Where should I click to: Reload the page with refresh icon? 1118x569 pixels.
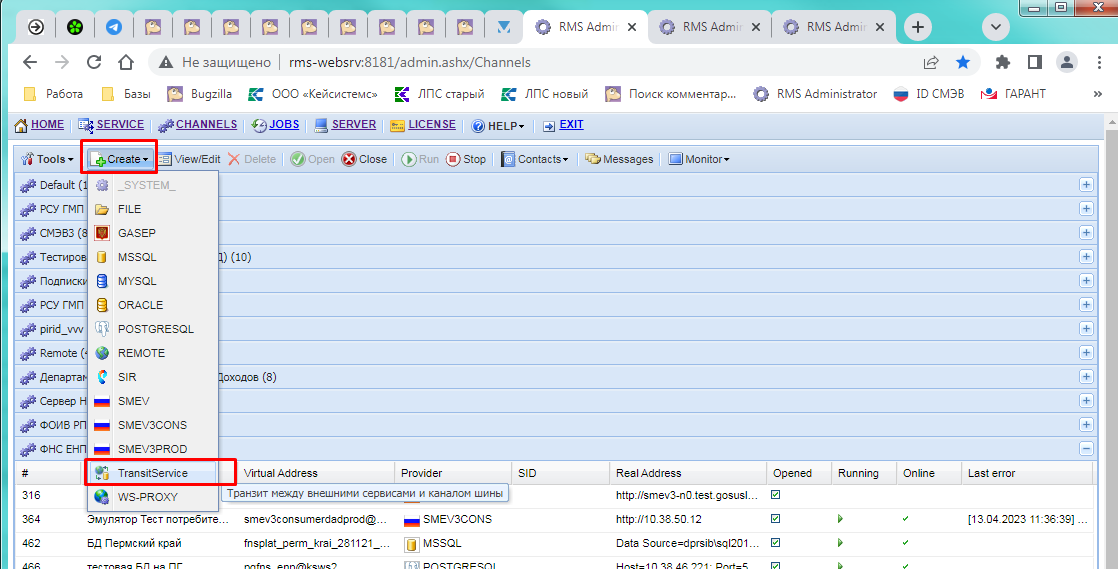[x=93, y=63]
